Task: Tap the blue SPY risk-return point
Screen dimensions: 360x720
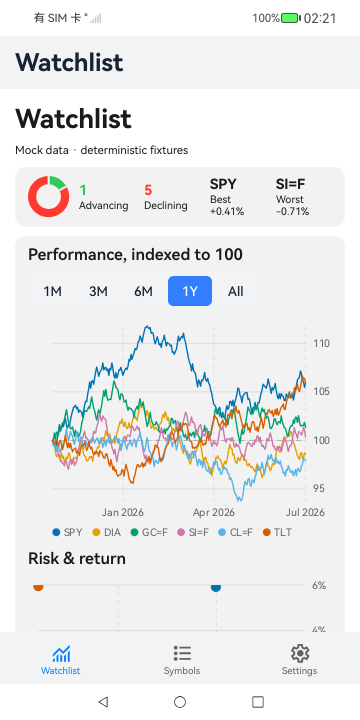Action: [216, 587]
